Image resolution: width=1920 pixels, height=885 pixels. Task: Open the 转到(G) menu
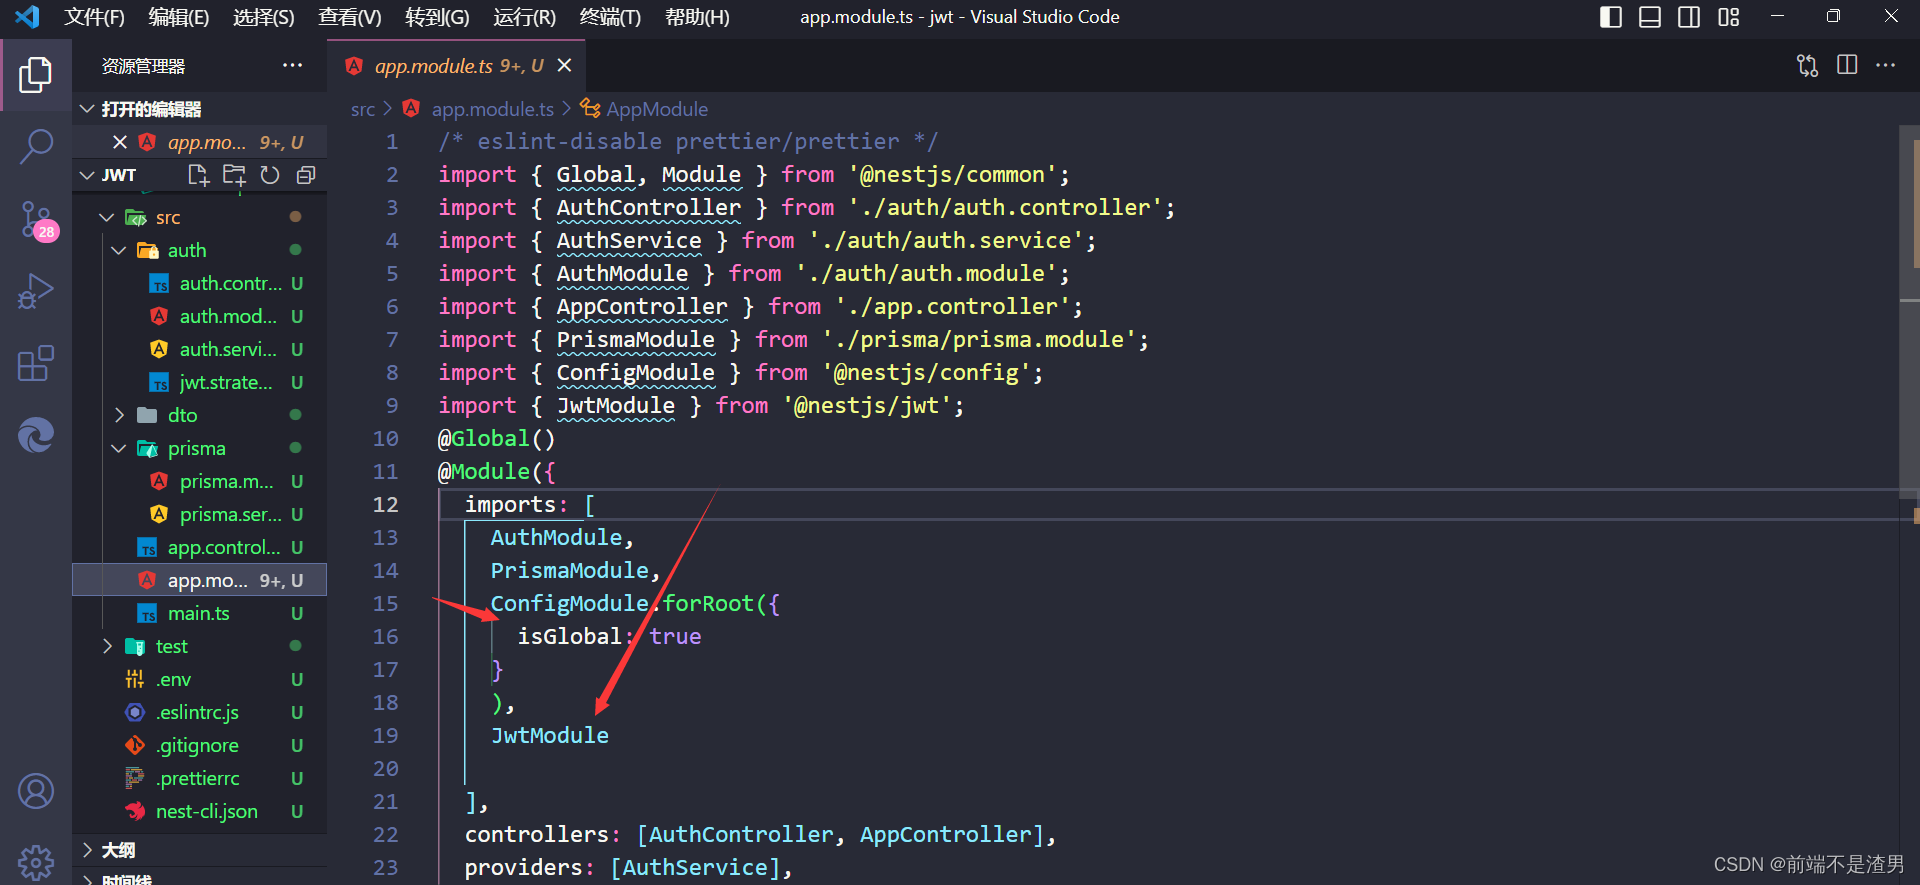pyautogui.click(x=437, y=17)
